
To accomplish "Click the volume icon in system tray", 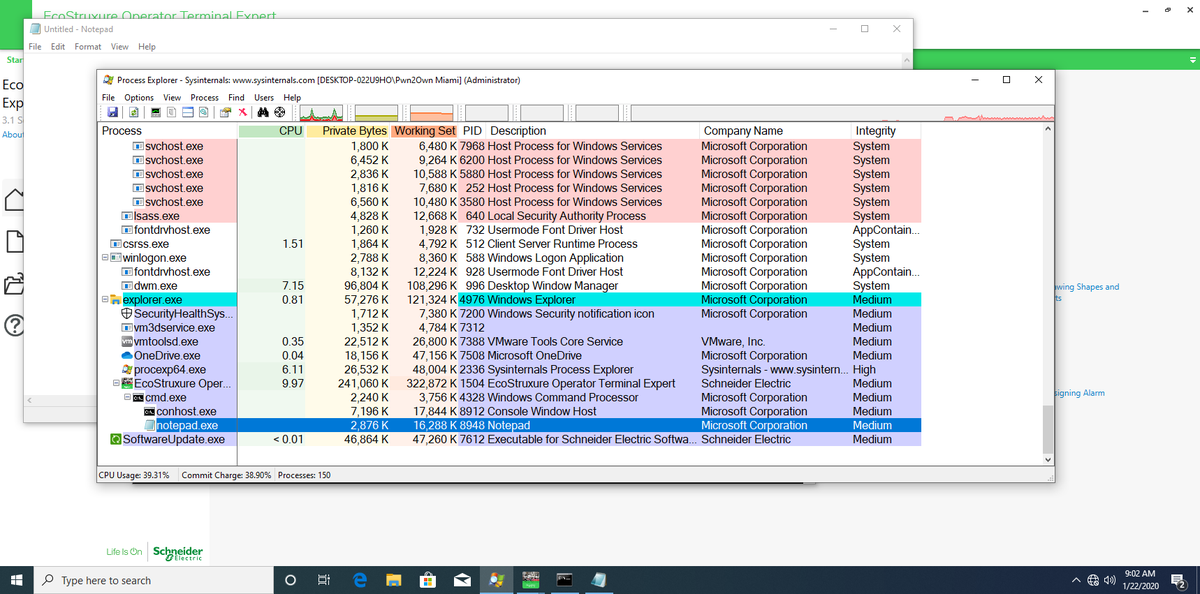I will [x=1112, y=580].
